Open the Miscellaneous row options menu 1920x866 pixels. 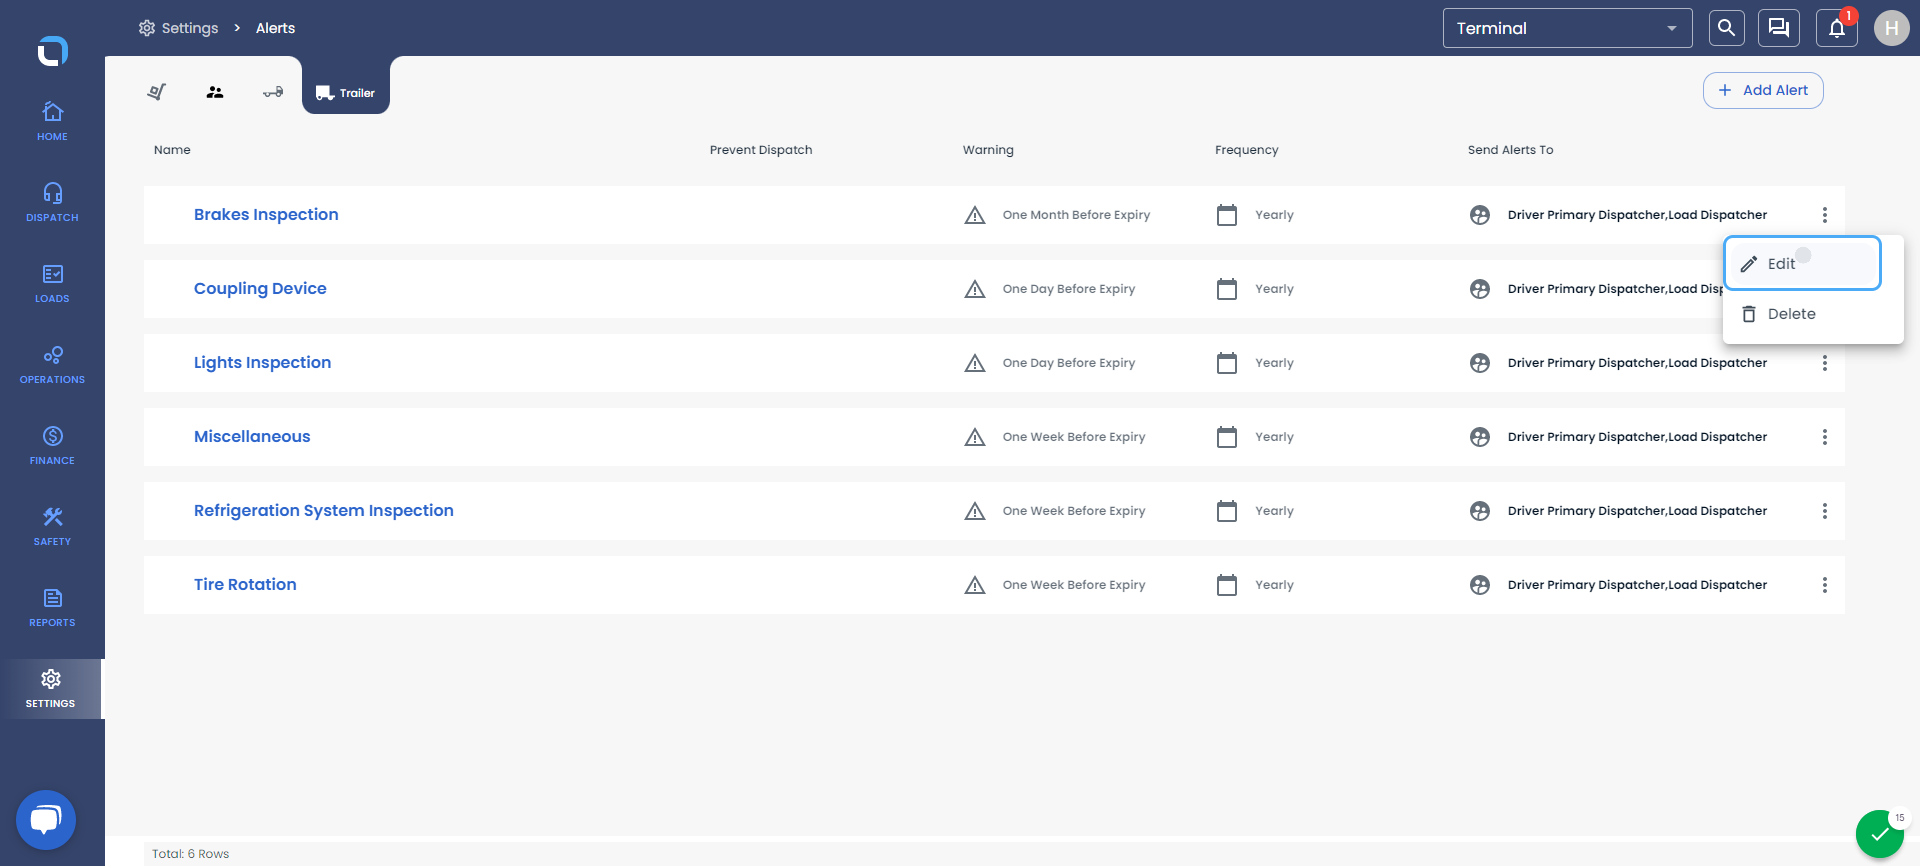(x=1825, y=437)
